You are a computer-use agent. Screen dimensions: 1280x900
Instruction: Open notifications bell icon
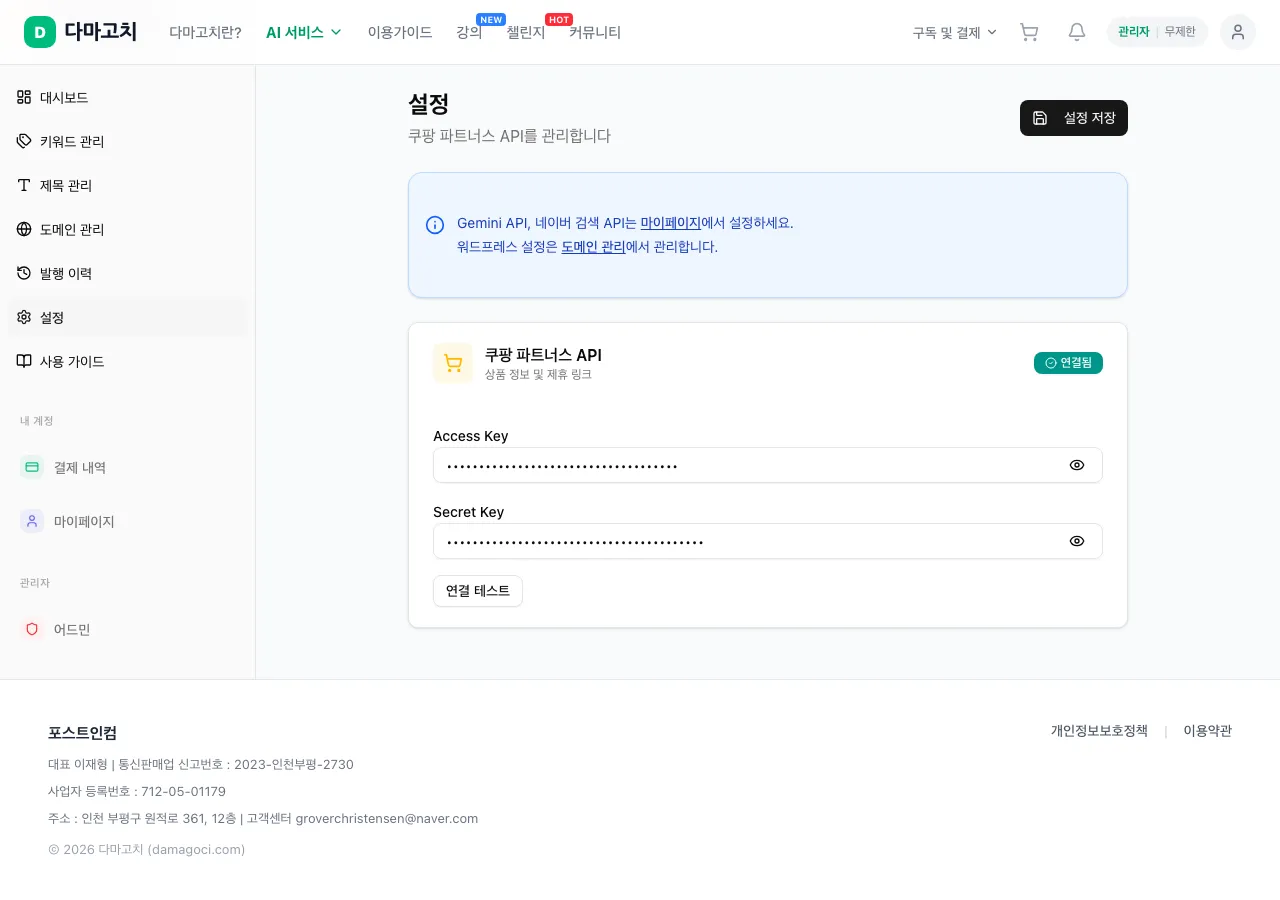[1077, 32]
